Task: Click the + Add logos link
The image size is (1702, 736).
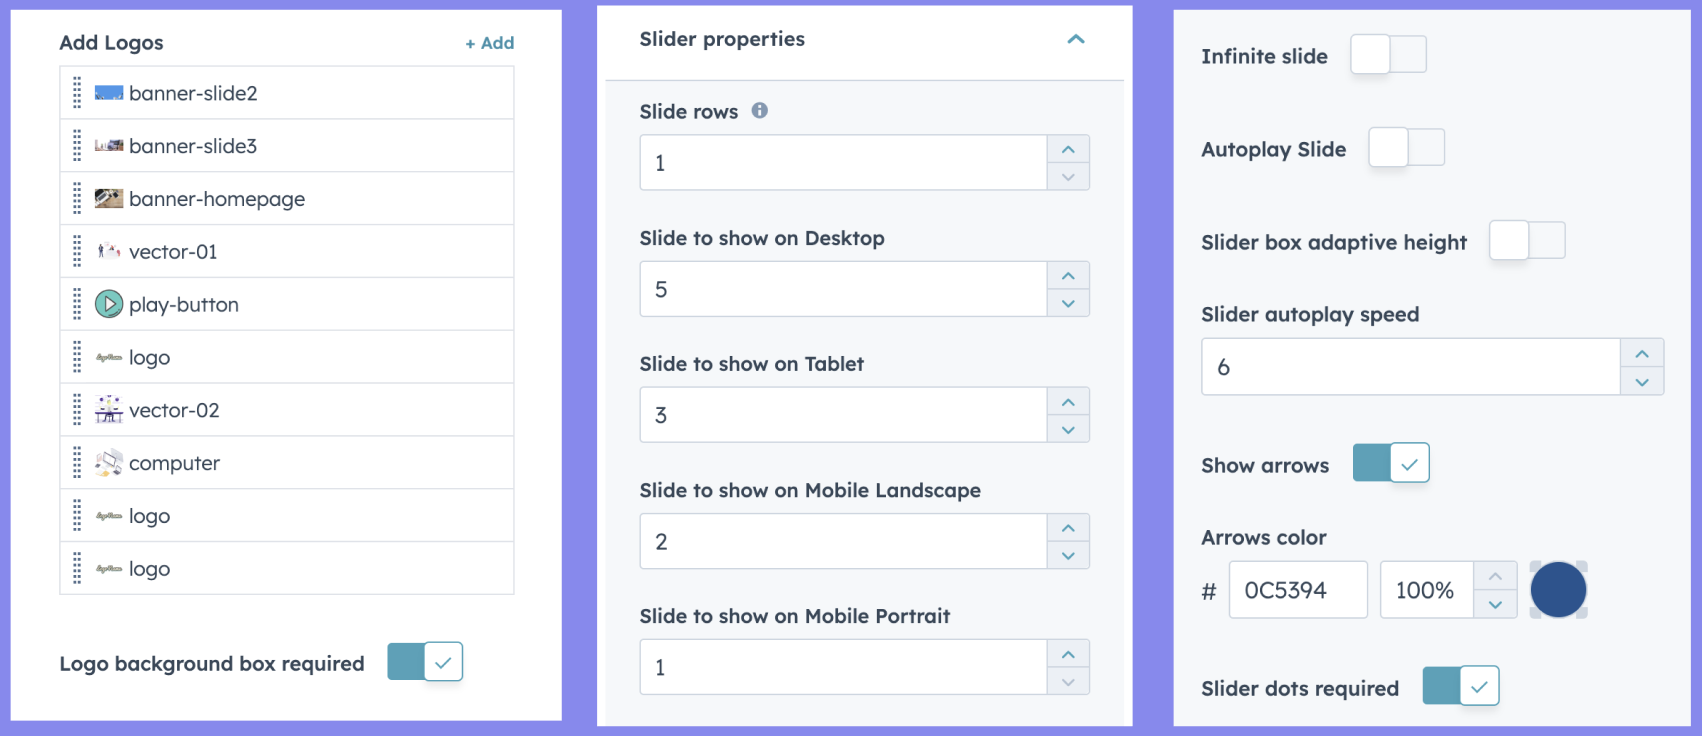Action: click(490, 43)
